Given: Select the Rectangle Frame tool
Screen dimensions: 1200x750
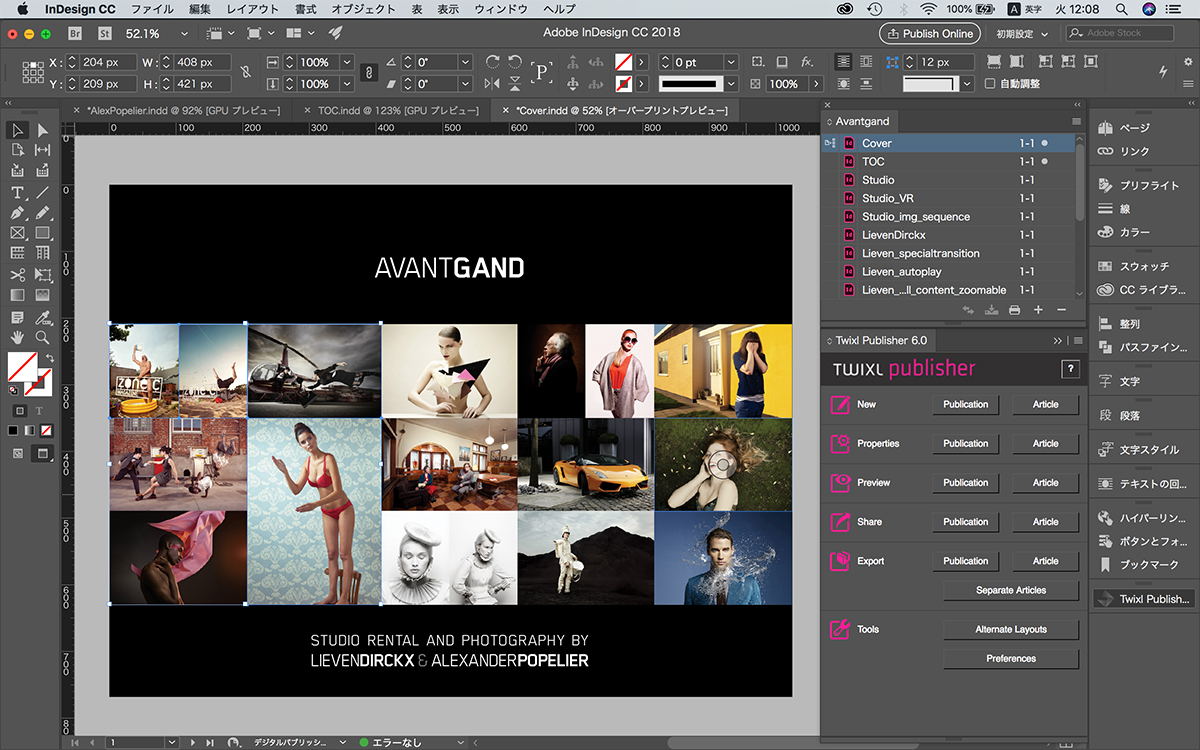Looking at the screenshot, I should point(18,233).
